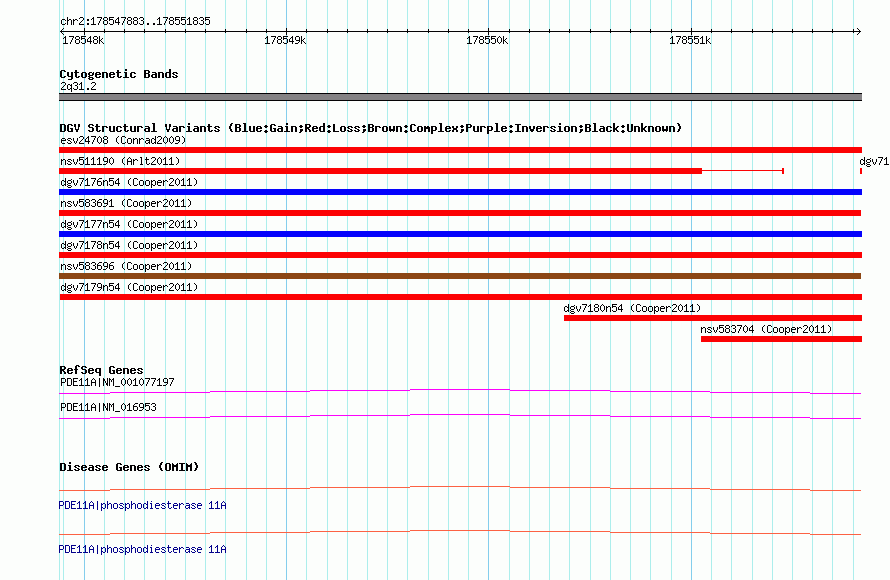Select the 2q31.2 band label
This screenshot has height=580, width=890.
point(78,86)
